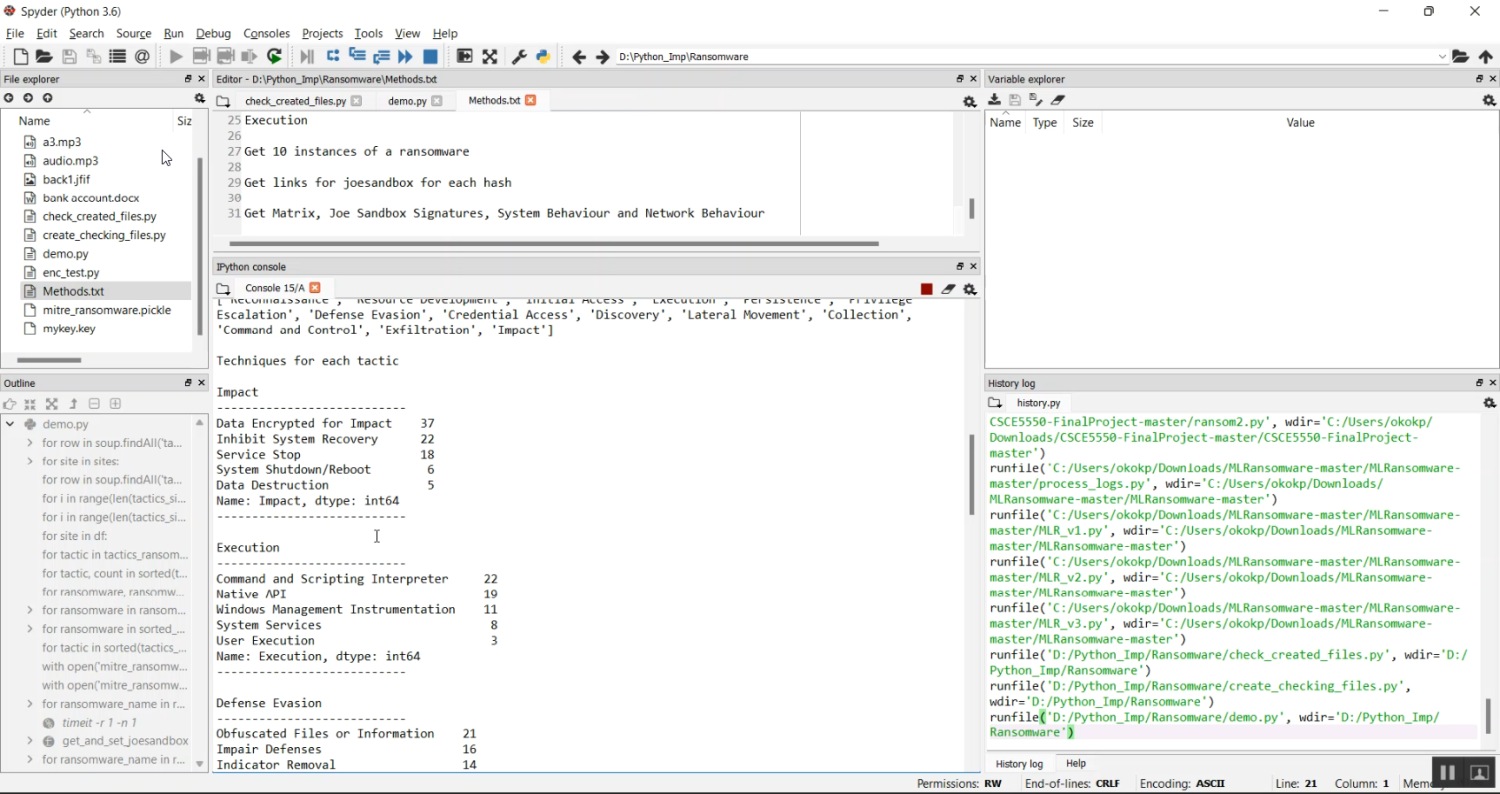Stop the running console with the red square

(927, 289)
